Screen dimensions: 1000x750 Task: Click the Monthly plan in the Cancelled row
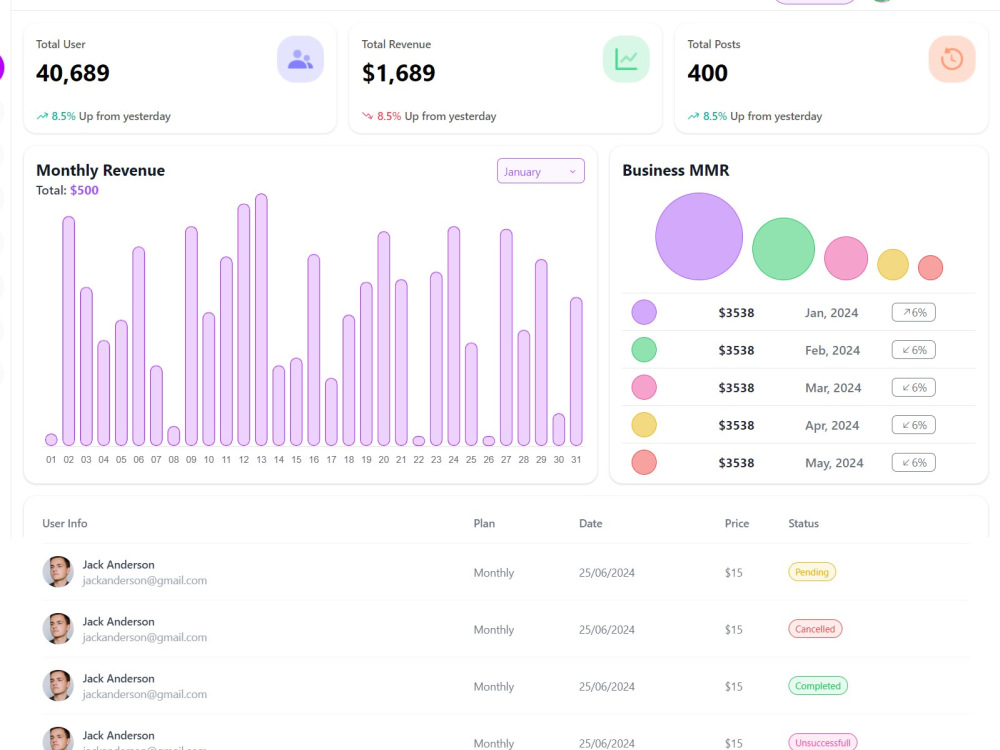(x=494, y=629)
